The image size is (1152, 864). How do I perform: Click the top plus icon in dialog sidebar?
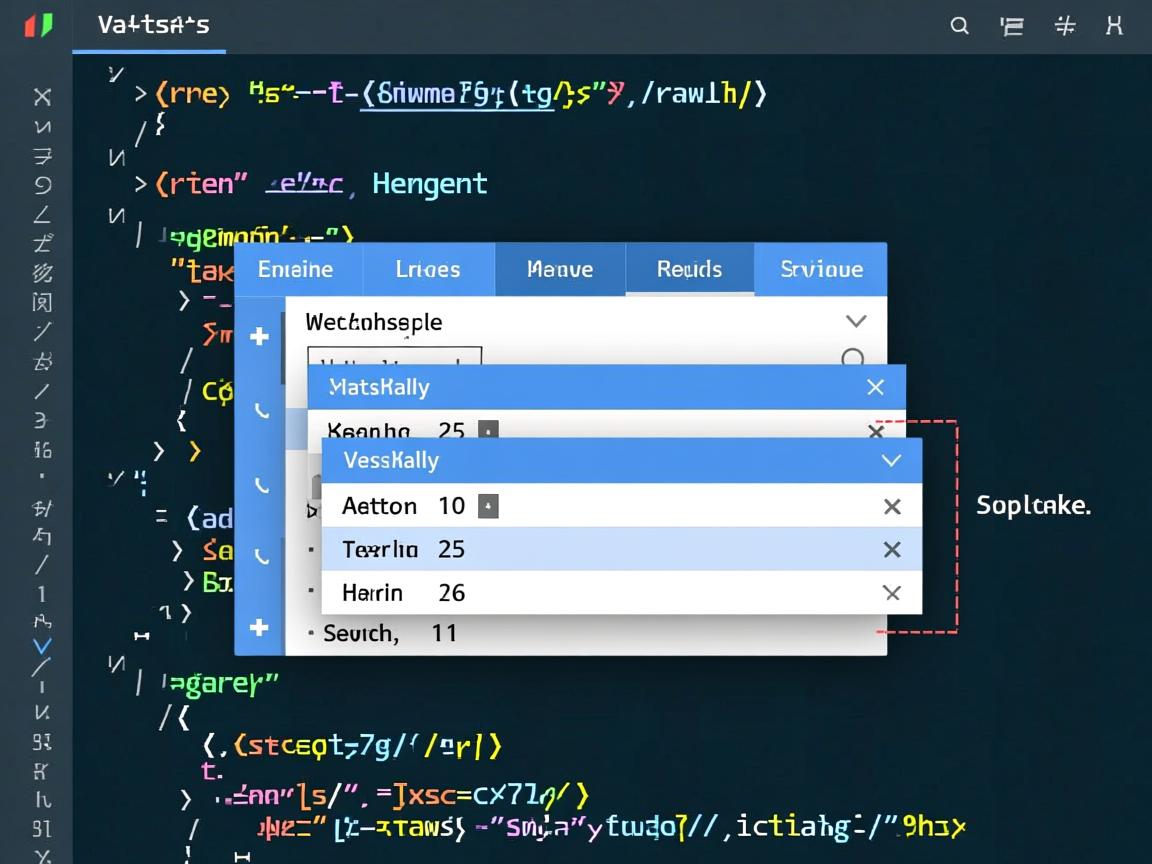click(x=259, y=337)
